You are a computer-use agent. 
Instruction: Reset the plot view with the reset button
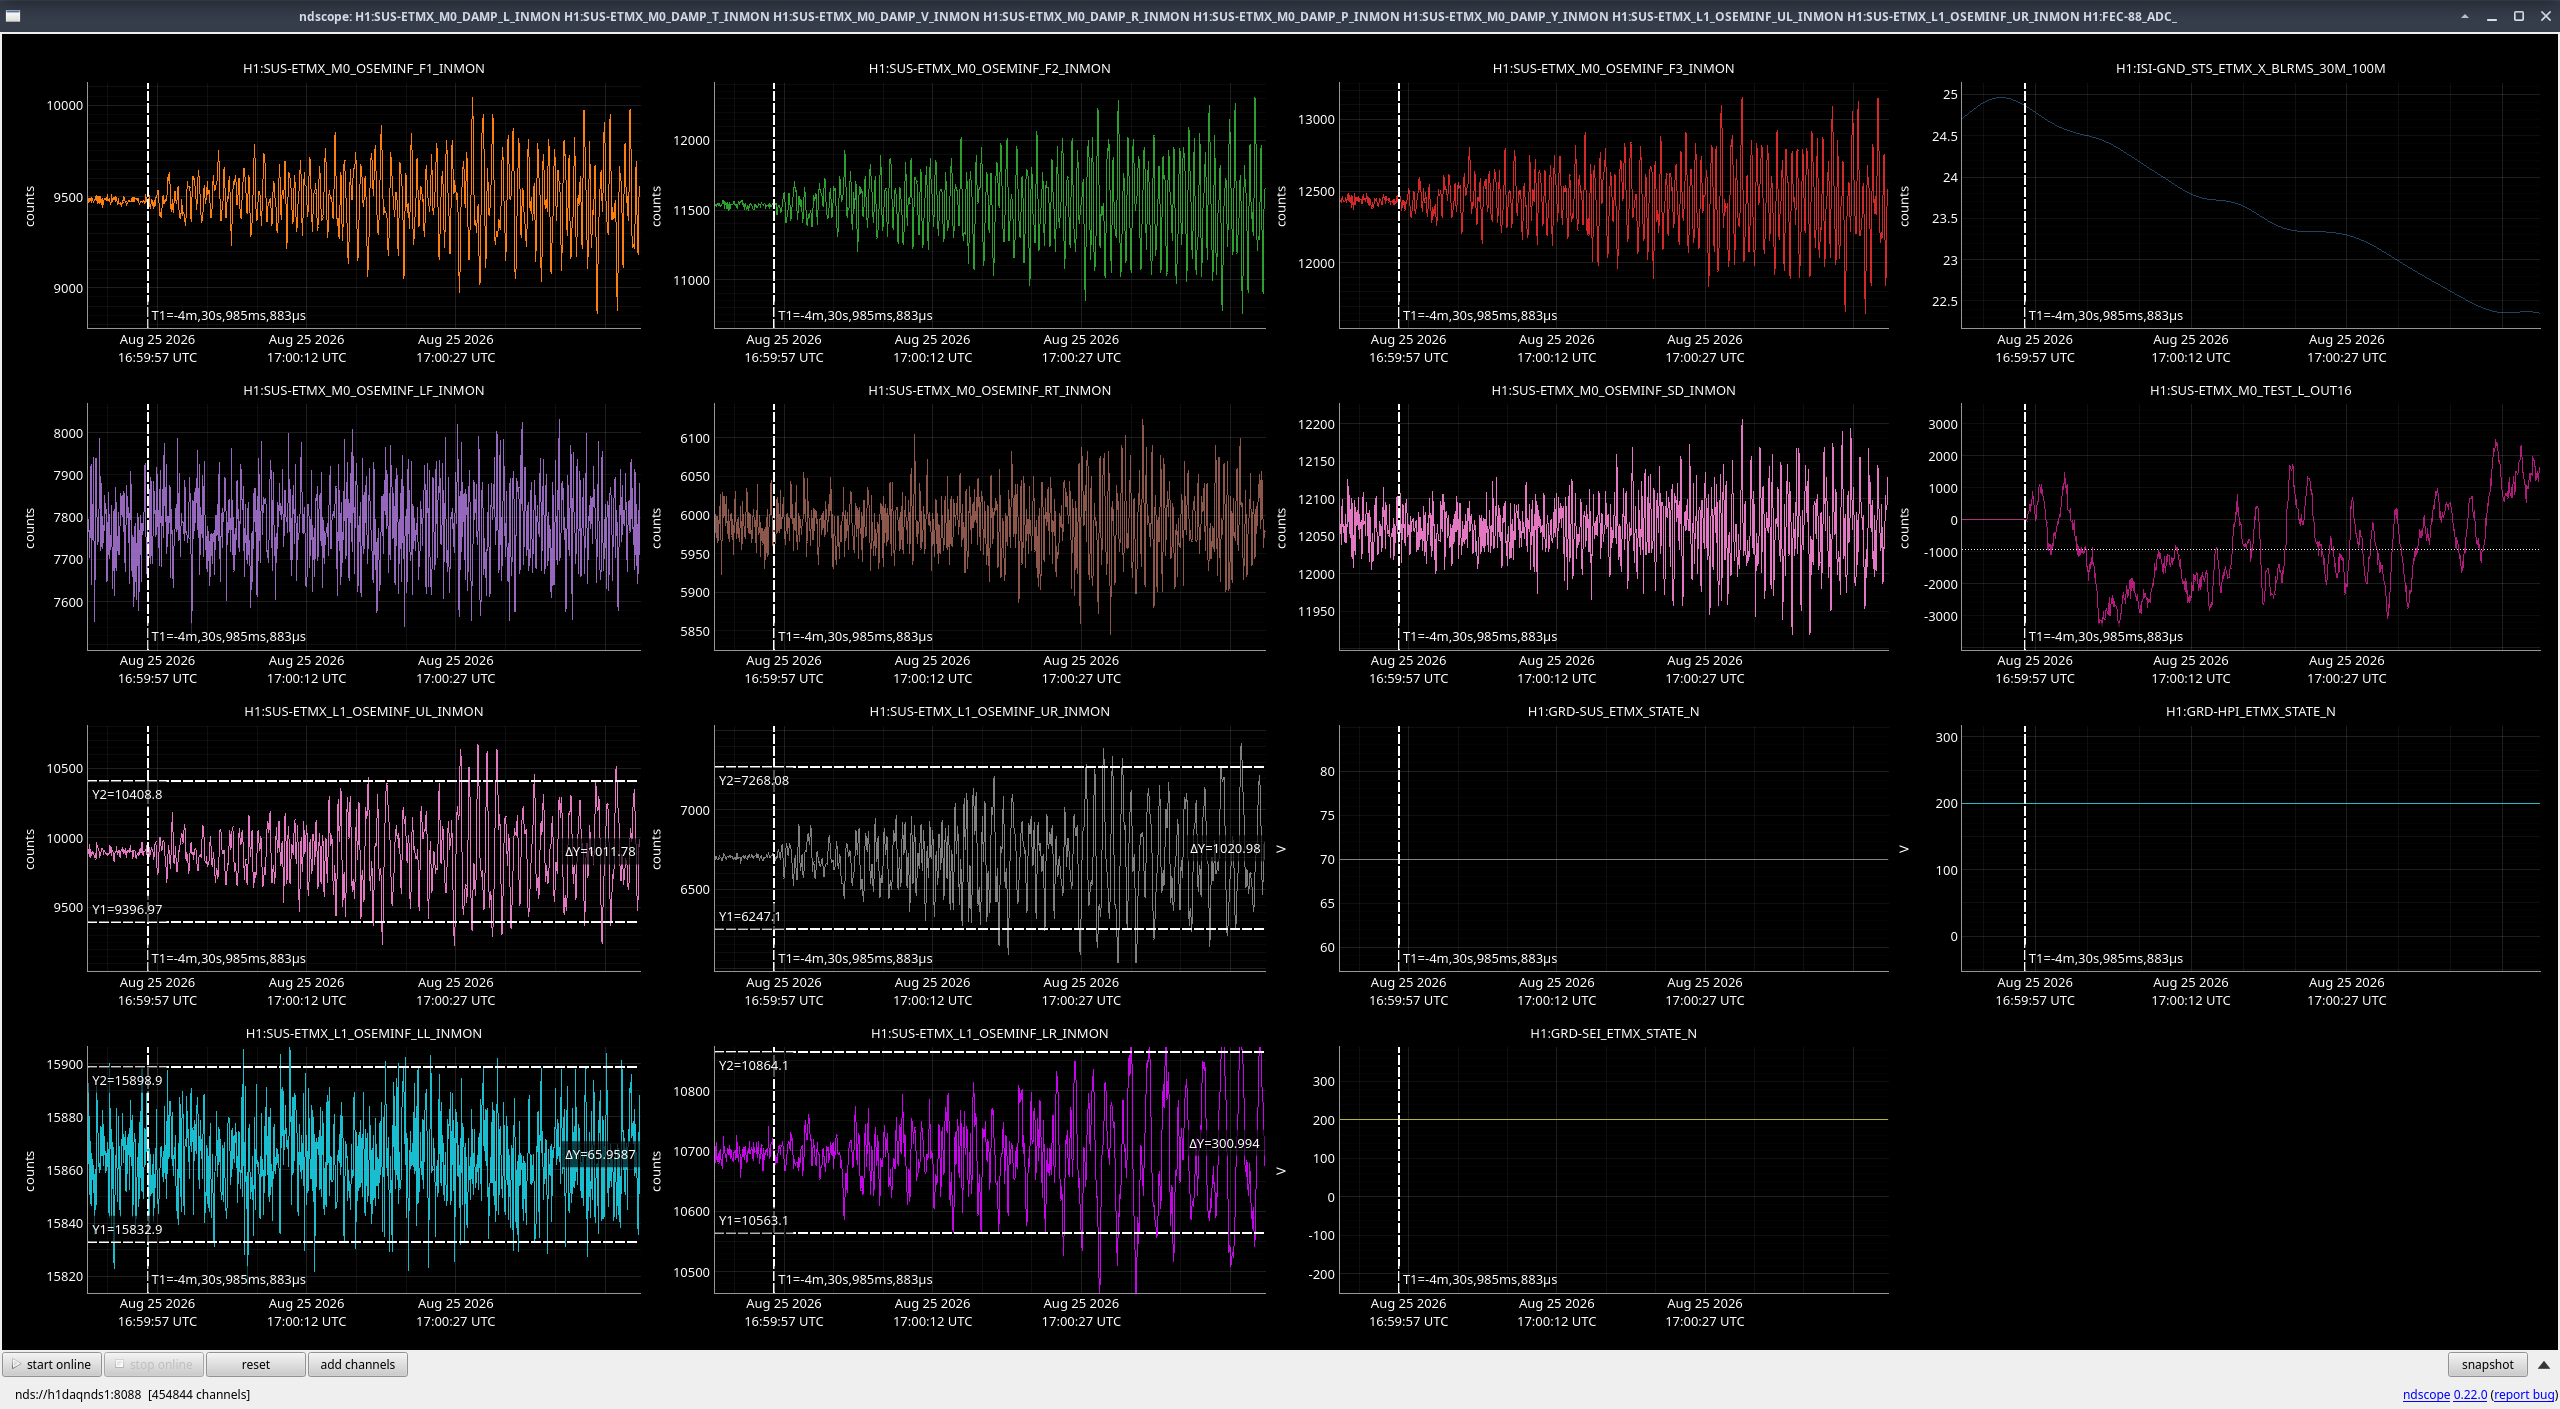pyautogui.click(x=256, y=1364)
